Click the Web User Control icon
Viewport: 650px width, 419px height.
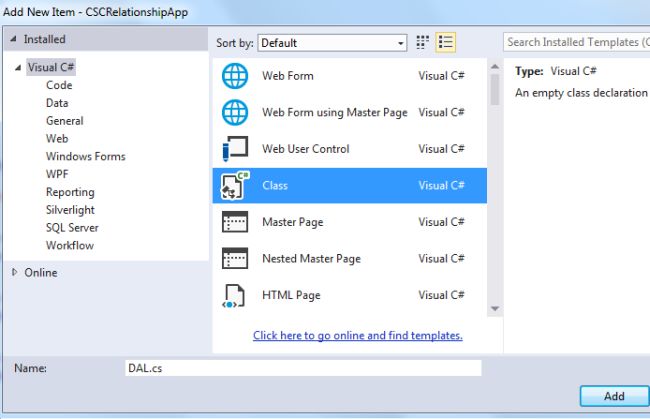[235, 149]
